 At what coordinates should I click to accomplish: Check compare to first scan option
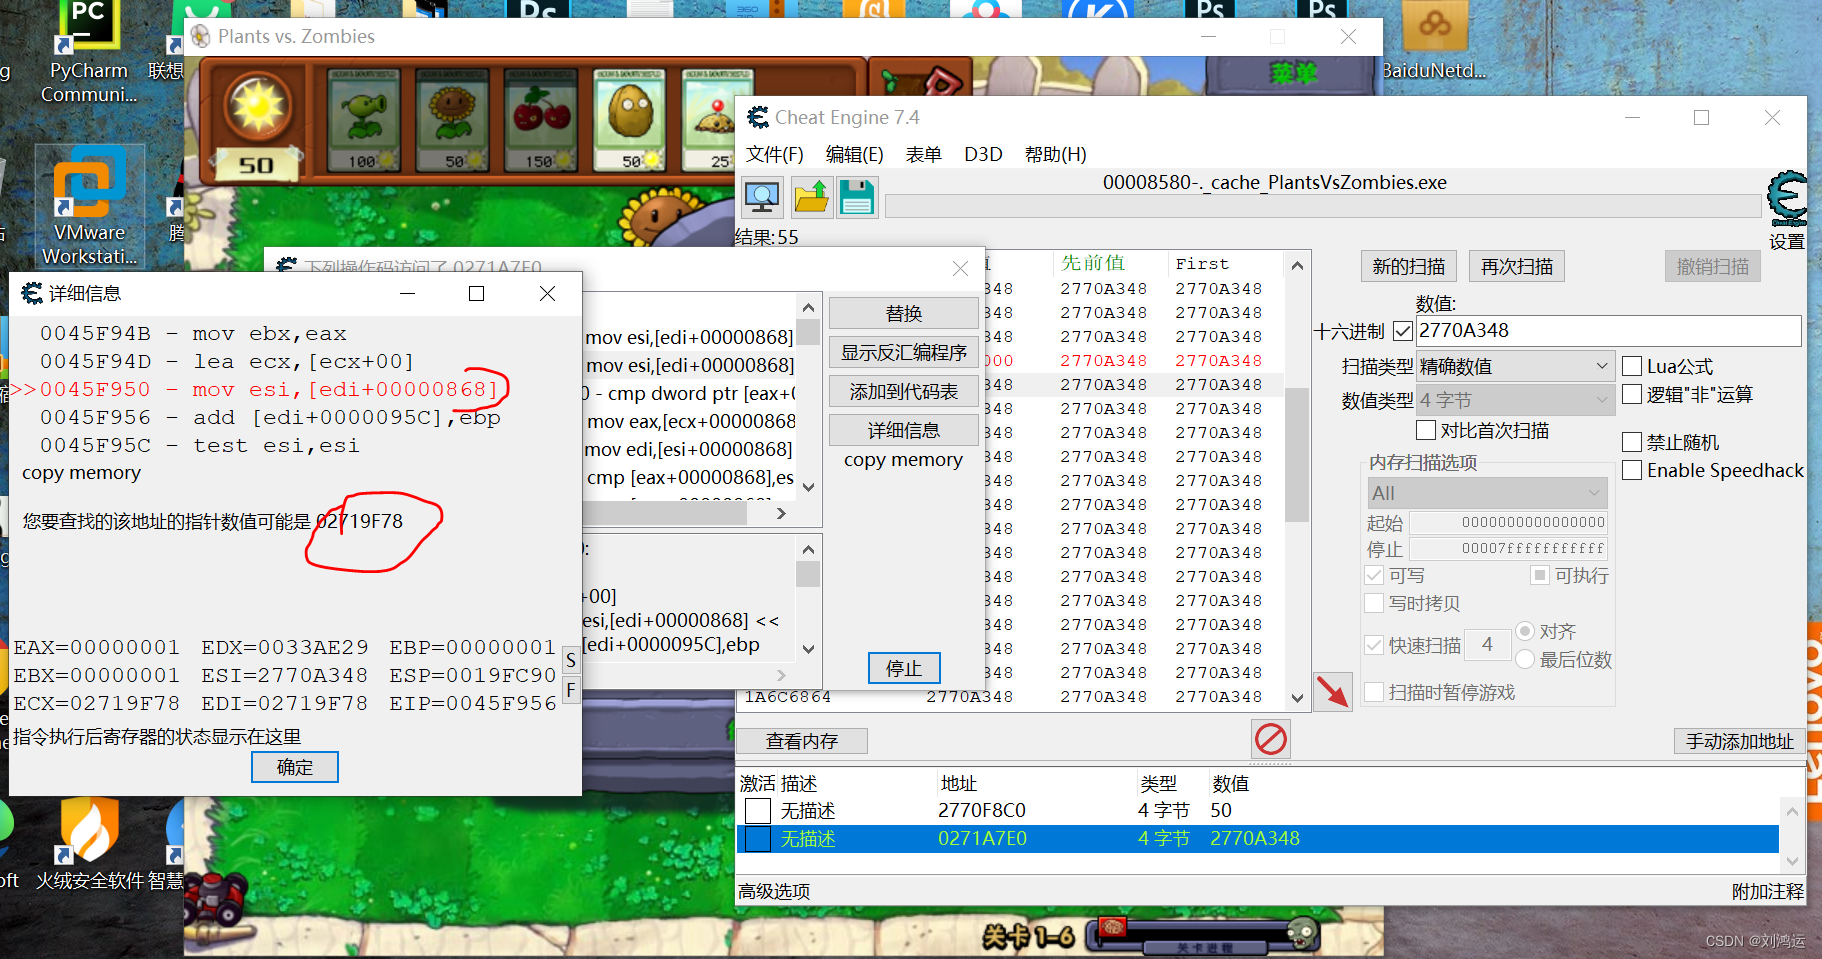click(1426, 430)
